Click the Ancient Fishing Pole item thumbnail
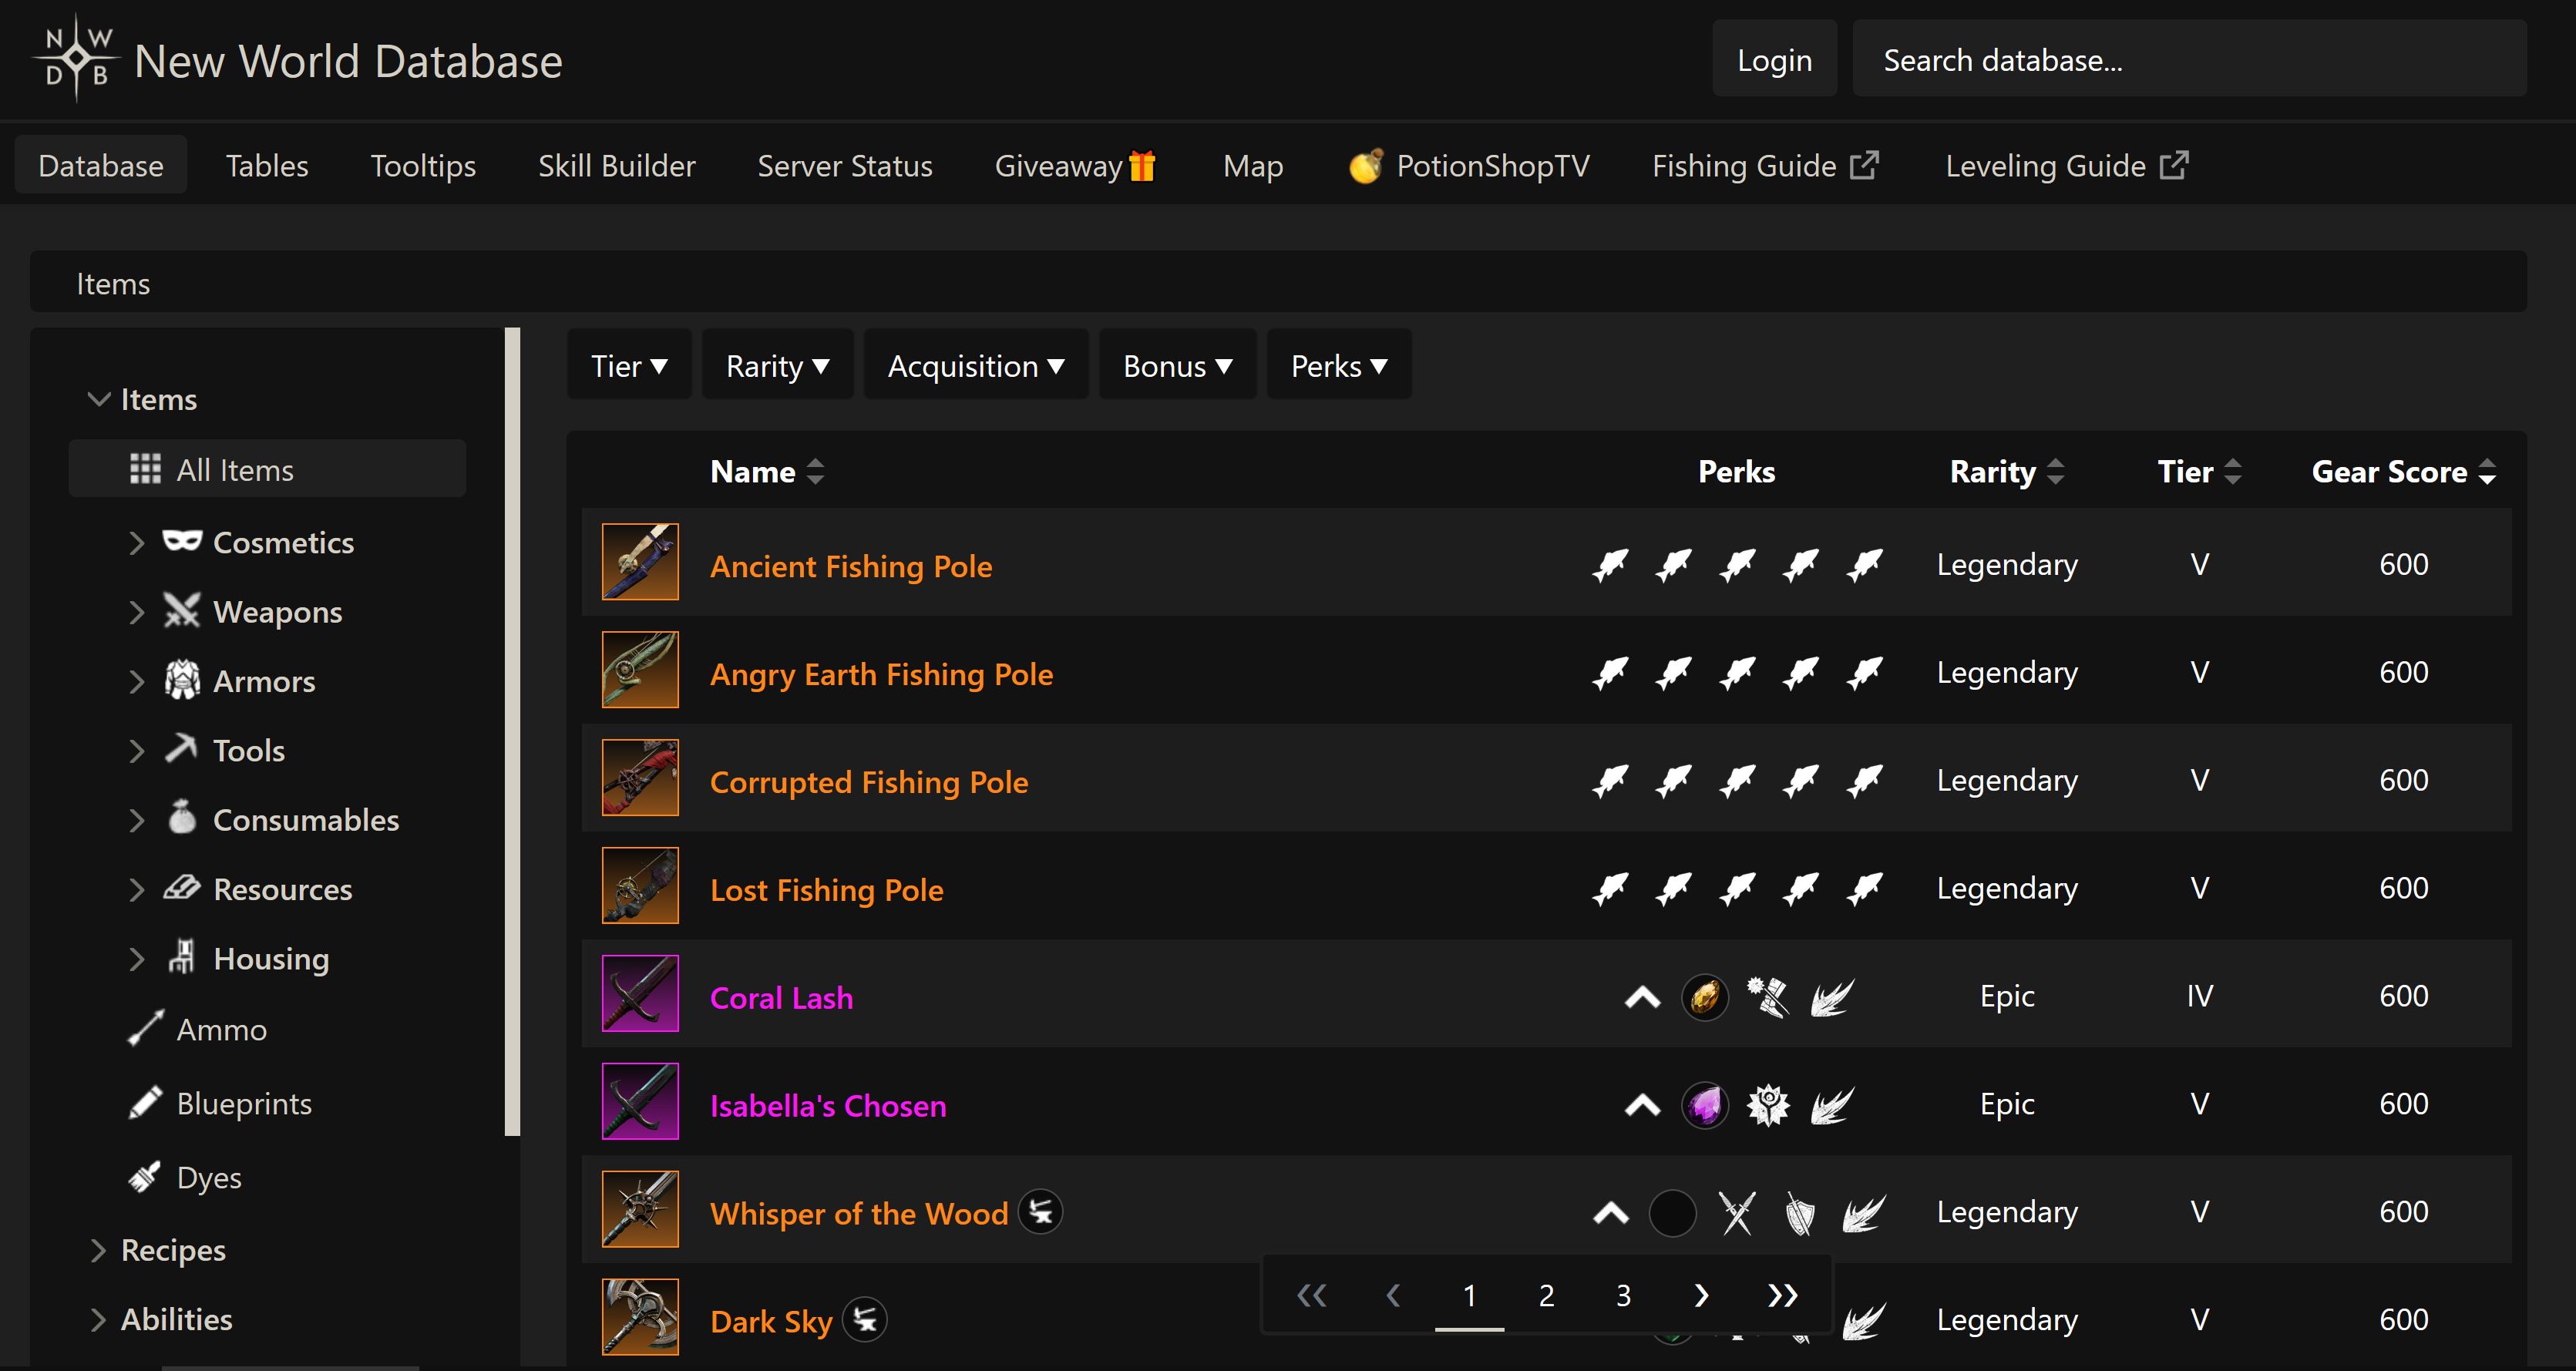Viewport: 2576px width, 1371px height. point(640,562)
